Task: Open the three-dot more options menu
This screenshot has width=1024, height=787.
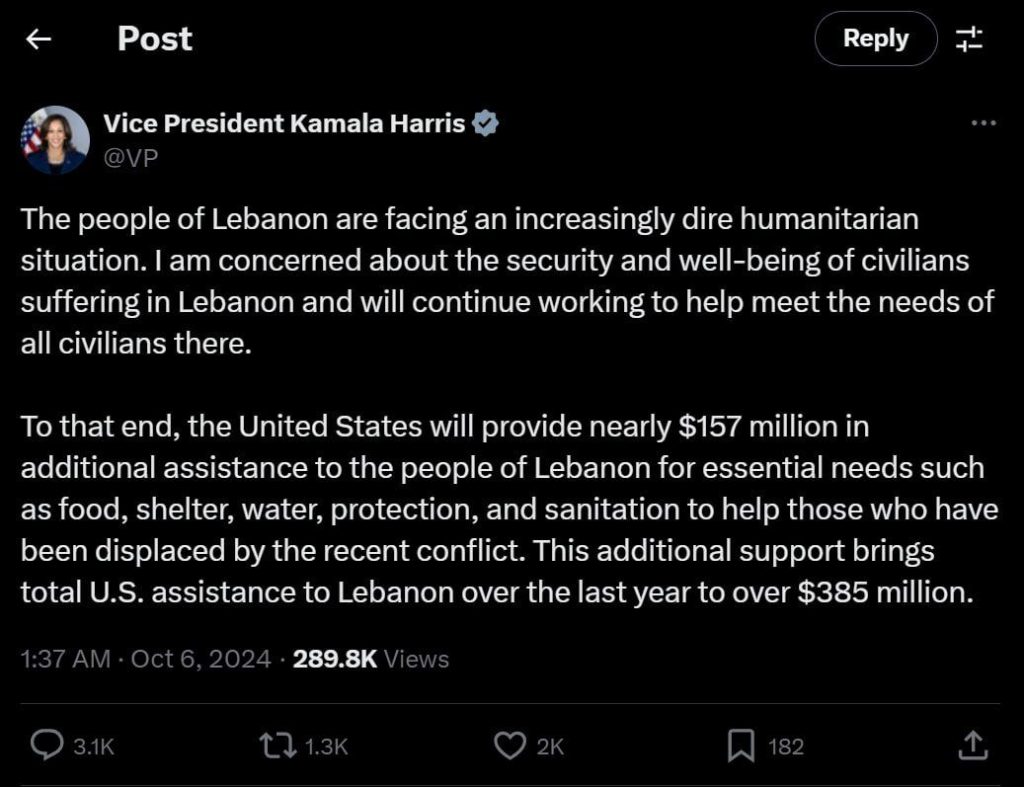Action: pyautogui.click(x=984, y=124)
